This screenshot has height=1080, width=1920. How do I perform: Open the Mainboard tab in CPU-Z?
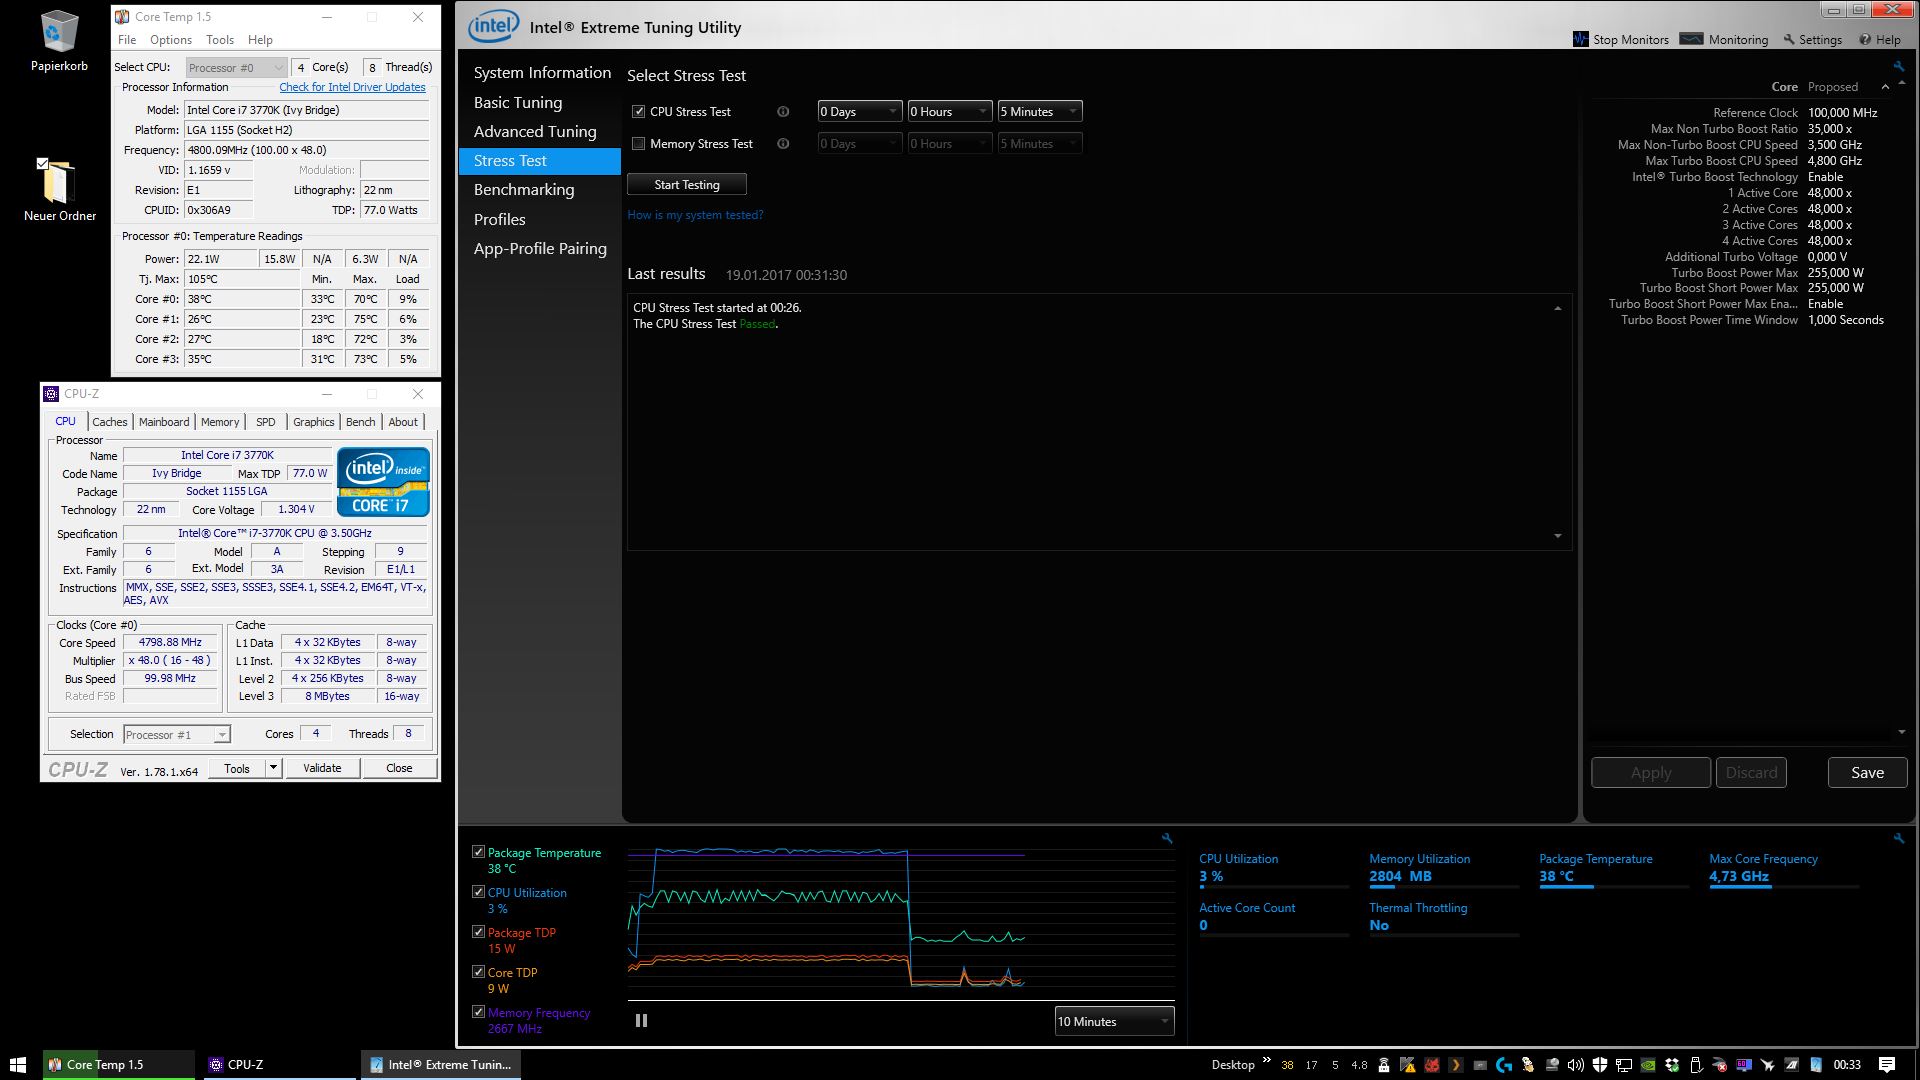click(x=164, y=422)
